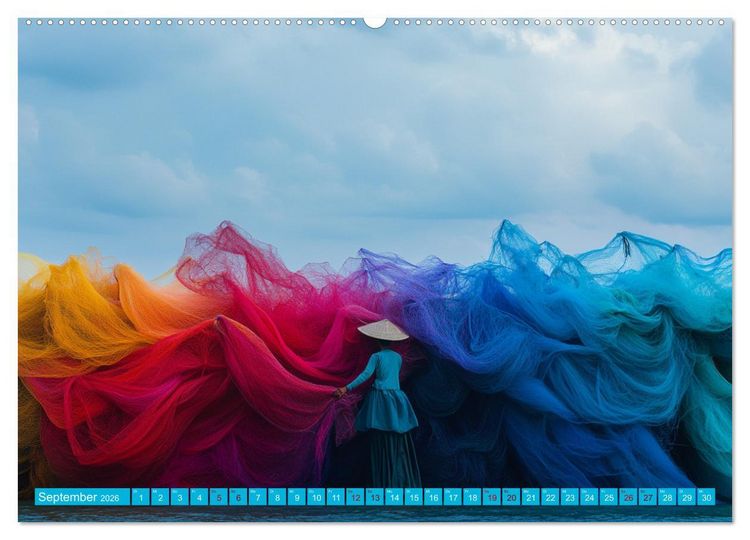The height and width of the screenshot is (540, 750).
Task: Click day 21 on the date row
Action: [530, 497]
